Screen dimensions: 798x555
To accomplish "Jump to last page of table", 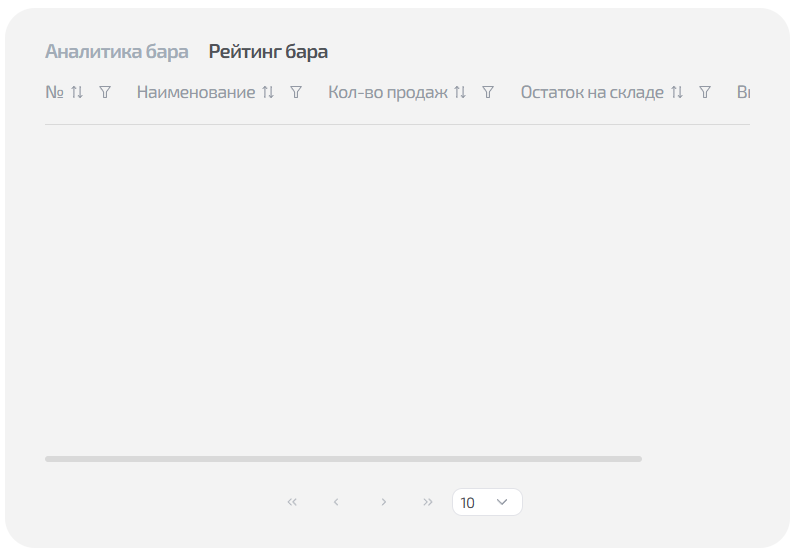I will [x=428, y=502].
